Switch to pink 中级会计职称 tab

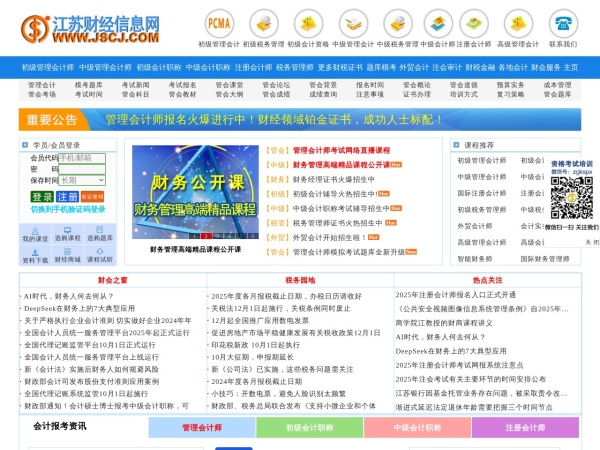point(417,427)
